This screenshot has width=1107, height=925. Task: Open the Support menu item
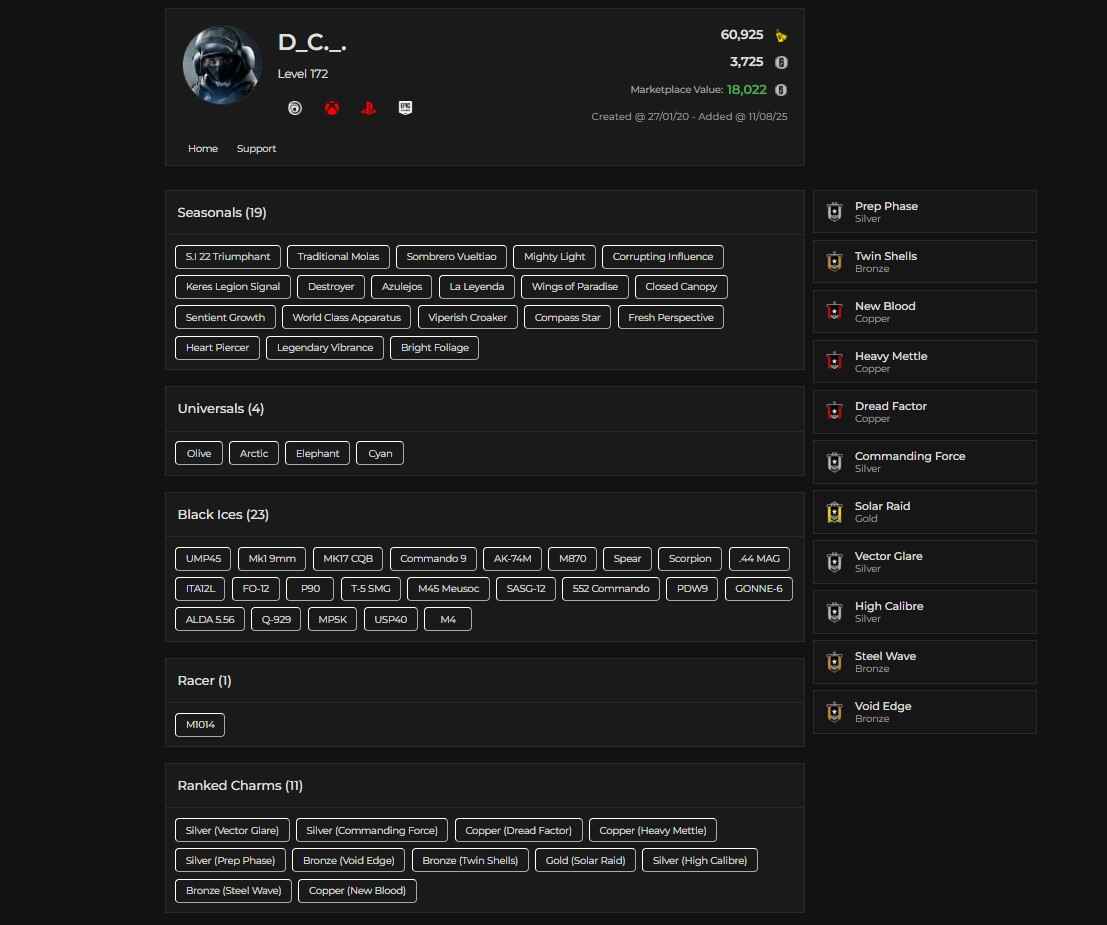[x=256, y=149]
